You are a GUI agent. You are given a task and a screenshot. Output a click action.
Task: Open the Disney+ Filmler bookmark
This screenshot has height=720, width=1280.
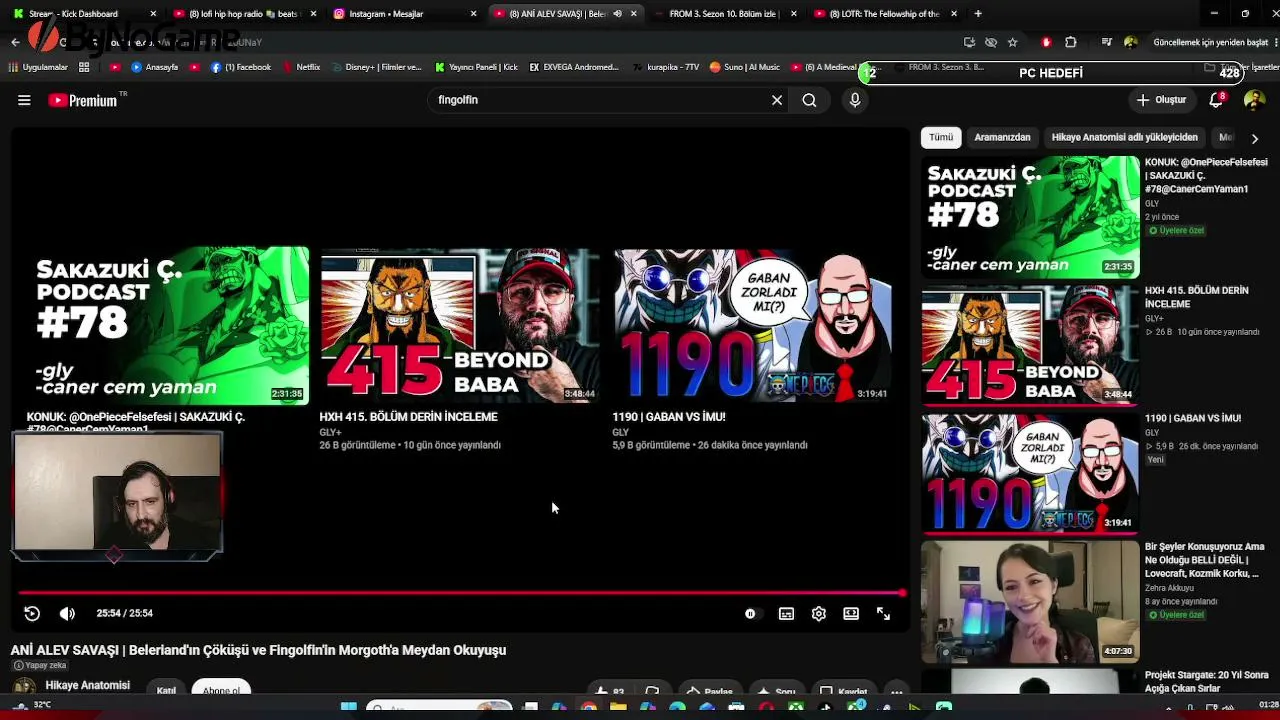click(x=376, y=67)
